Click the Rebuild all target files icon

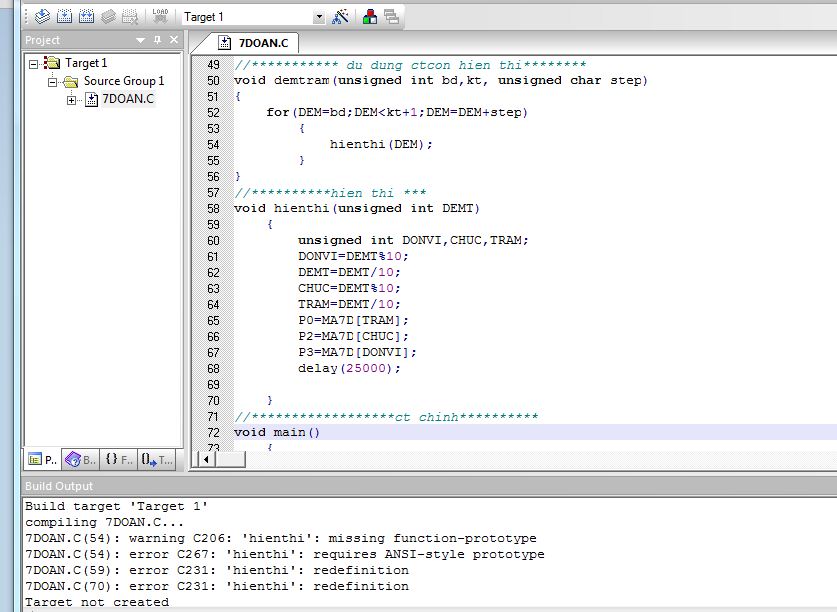[87, 16]
